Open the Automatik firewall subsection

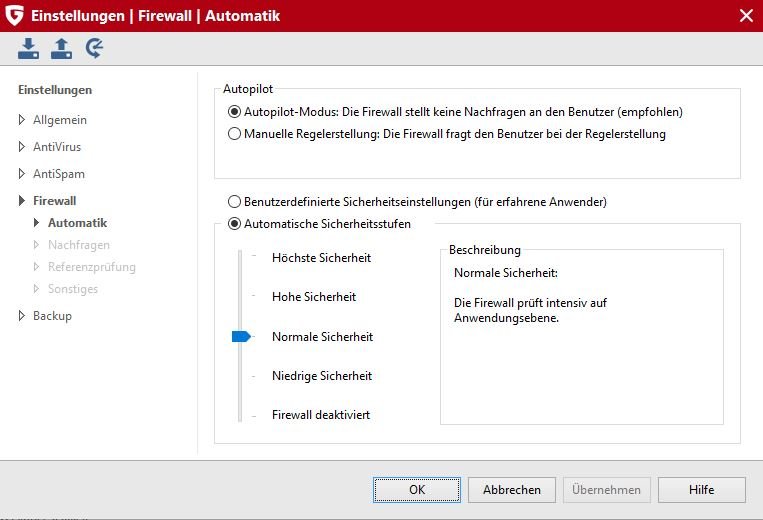click(77, 223)
